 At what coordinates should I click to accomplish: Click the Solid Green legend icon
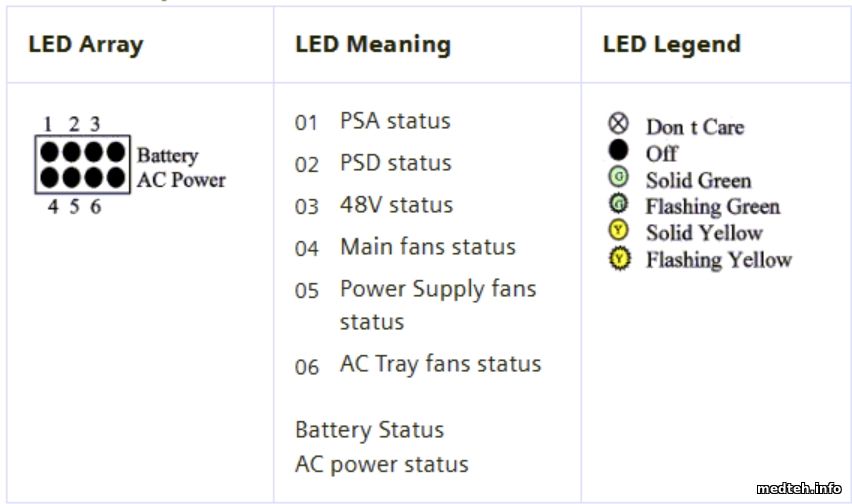[x=619, y=178]
